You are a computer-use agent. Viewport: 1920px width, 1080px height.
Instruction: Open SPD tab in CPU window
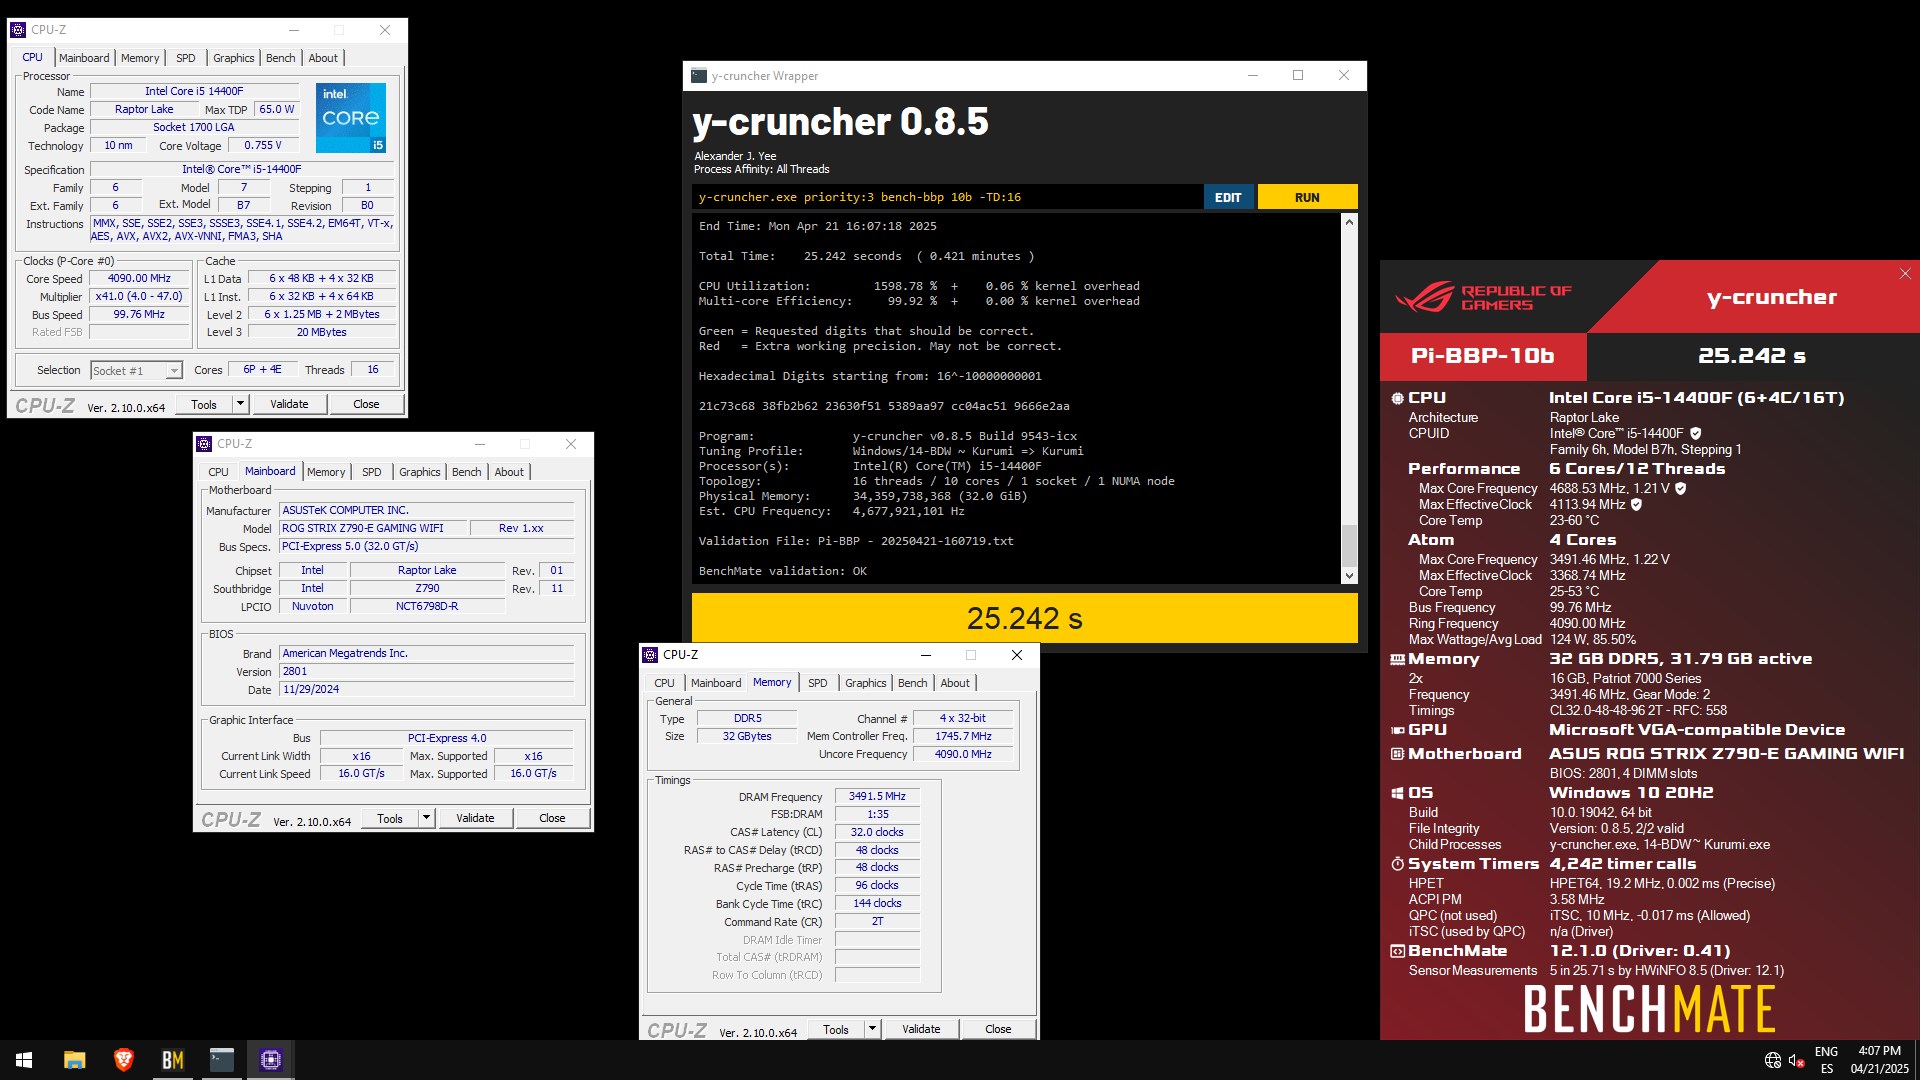(186, 58)
